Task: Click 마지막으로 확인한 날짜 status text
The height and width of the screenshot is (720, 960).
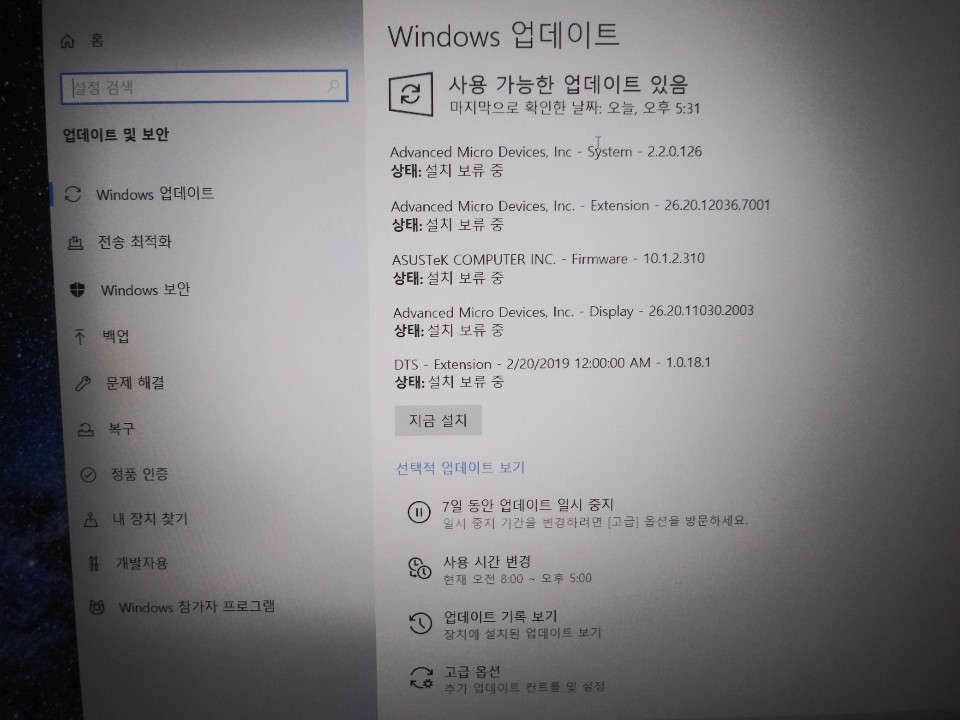Action: tap(575, 108)
